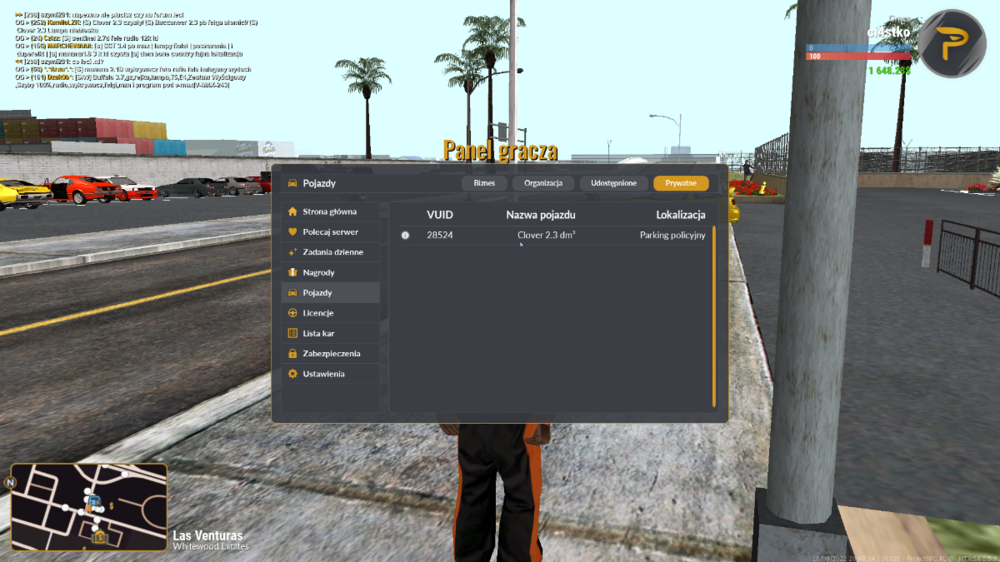Click the yellow vehicle list scrollbar

point(714,316)
